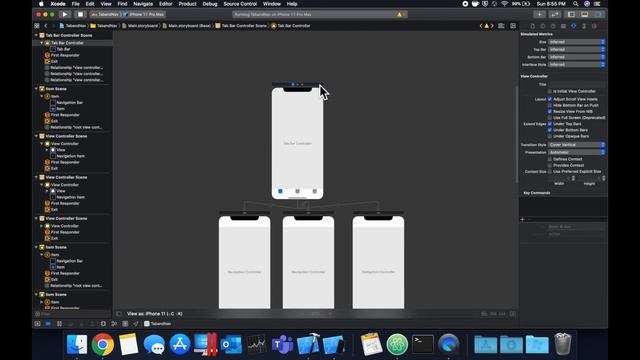Uncheck Under Bottom Bars option
640x360 pixels.
click(550, 130)
